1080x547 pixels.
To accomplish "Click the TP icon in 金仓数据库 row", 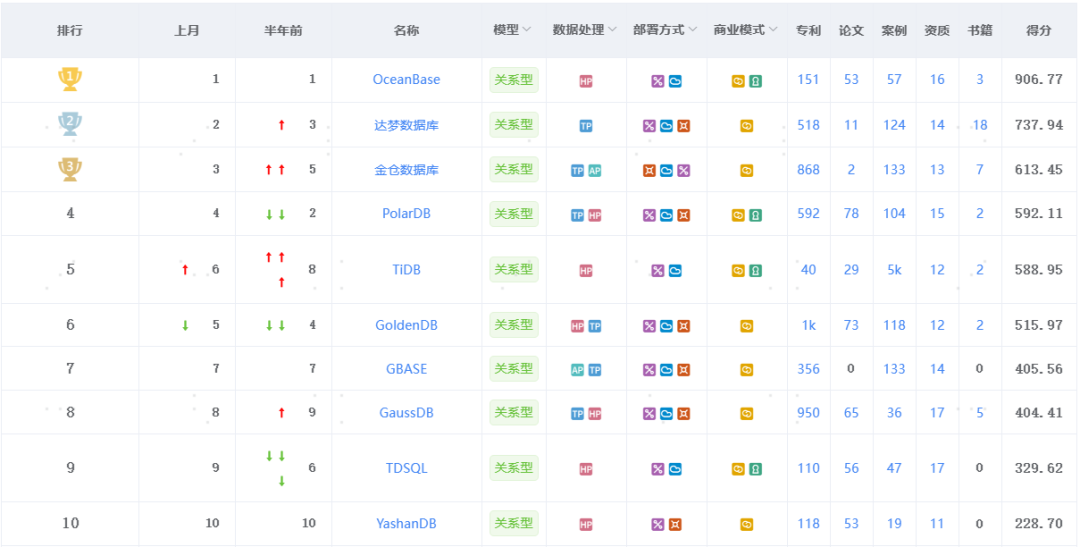I will pyautogui.click(x=577, y=171).
